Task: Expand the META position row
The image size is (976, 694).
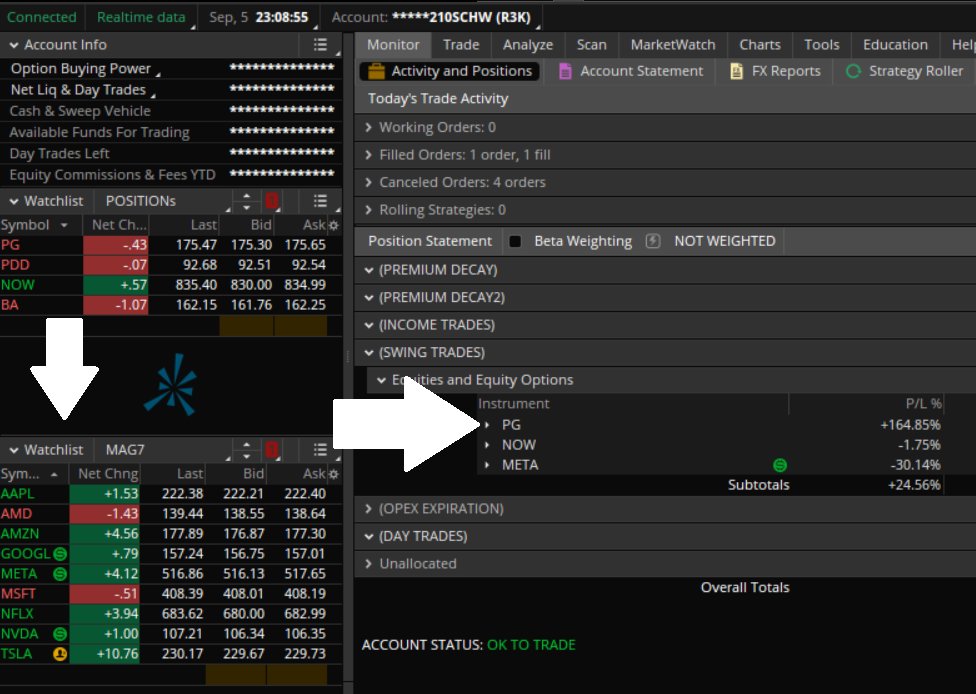Action: click(x=487, y=464)
